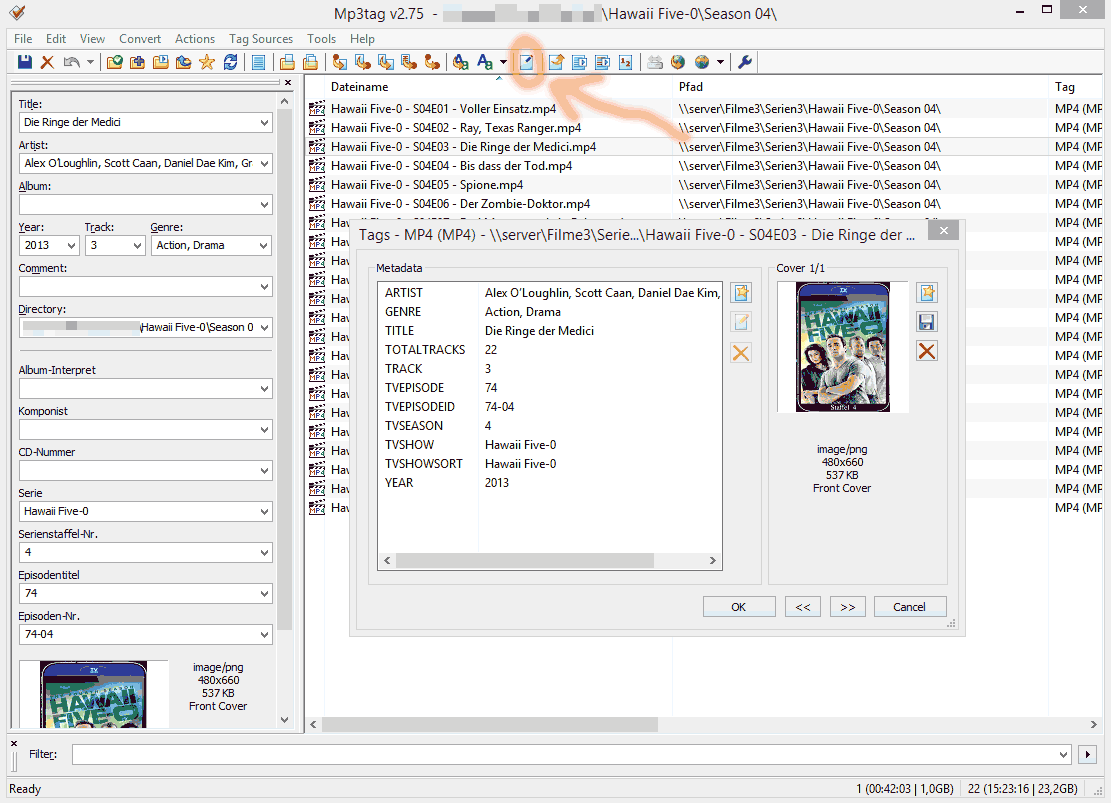
Task: Click the first globe tag source icon
Action: click(678, 62)
